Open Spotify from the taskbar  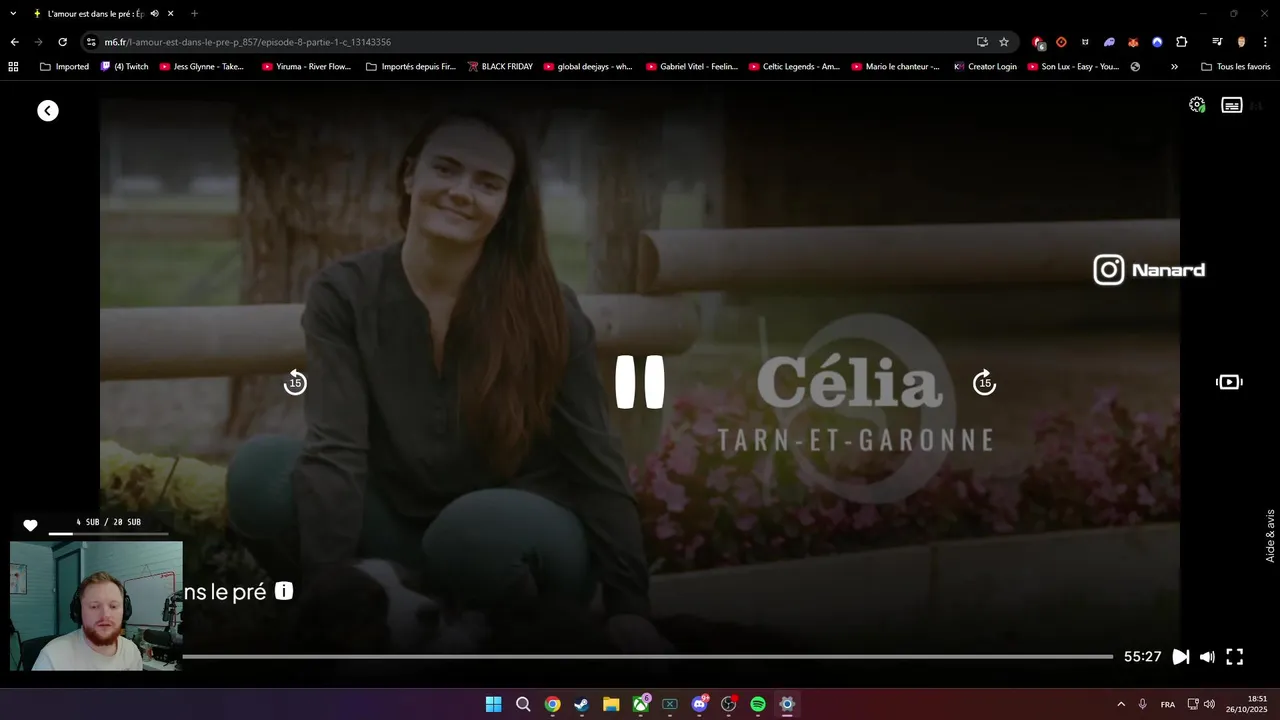point(758,704)
